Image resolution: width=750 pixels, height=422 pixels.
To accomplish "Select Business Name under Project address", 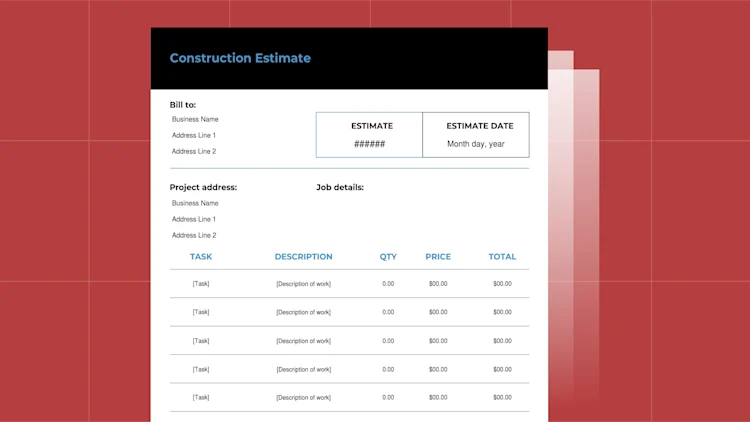I will [x=195, y=203].
